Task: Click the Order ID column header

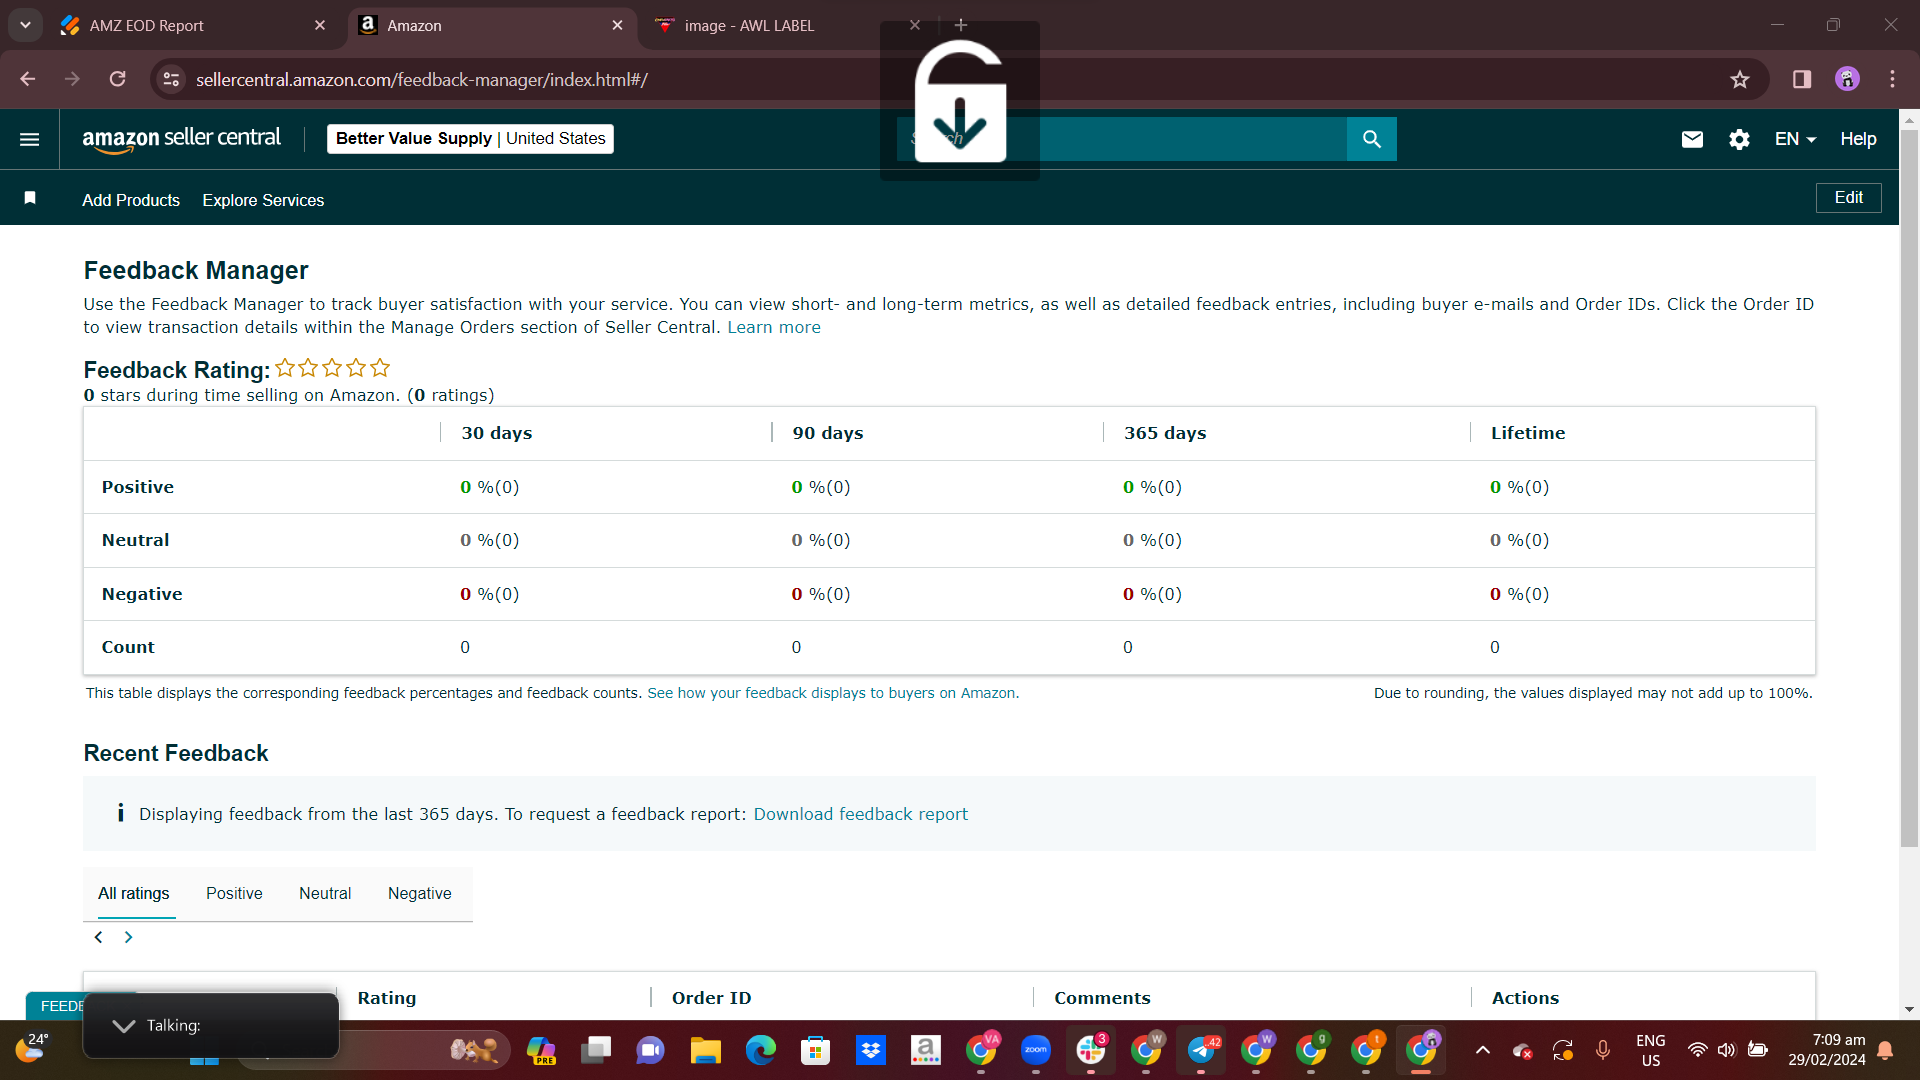Action: point(712,998)
